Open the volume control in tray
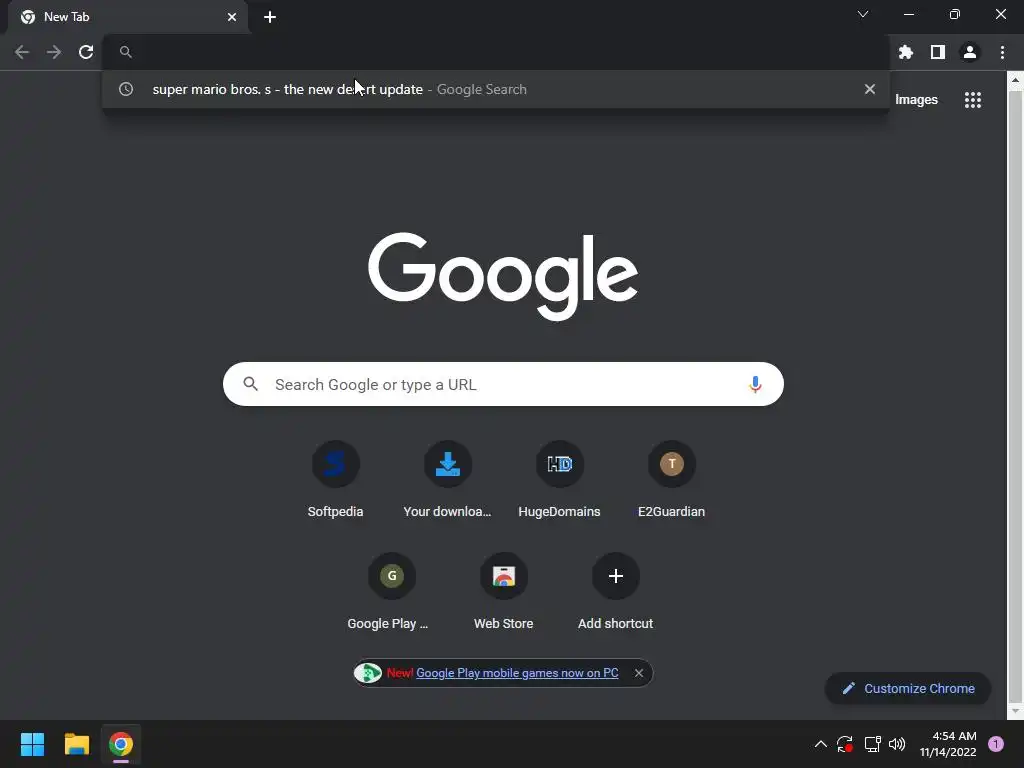The image size is (1024, 768). point(897,744)
